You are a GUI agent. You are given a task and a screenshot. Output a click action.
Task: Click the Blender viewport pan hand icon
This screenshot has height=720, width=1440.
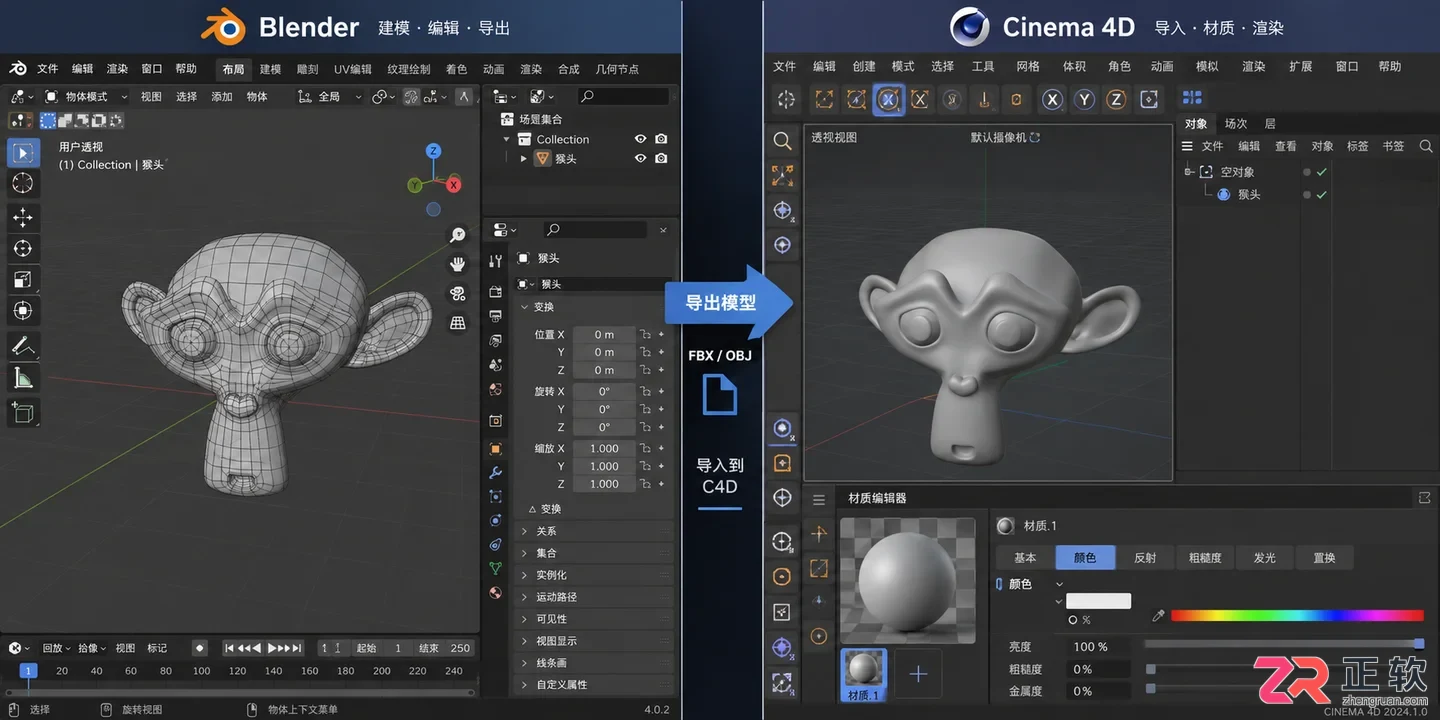point(458,264)
